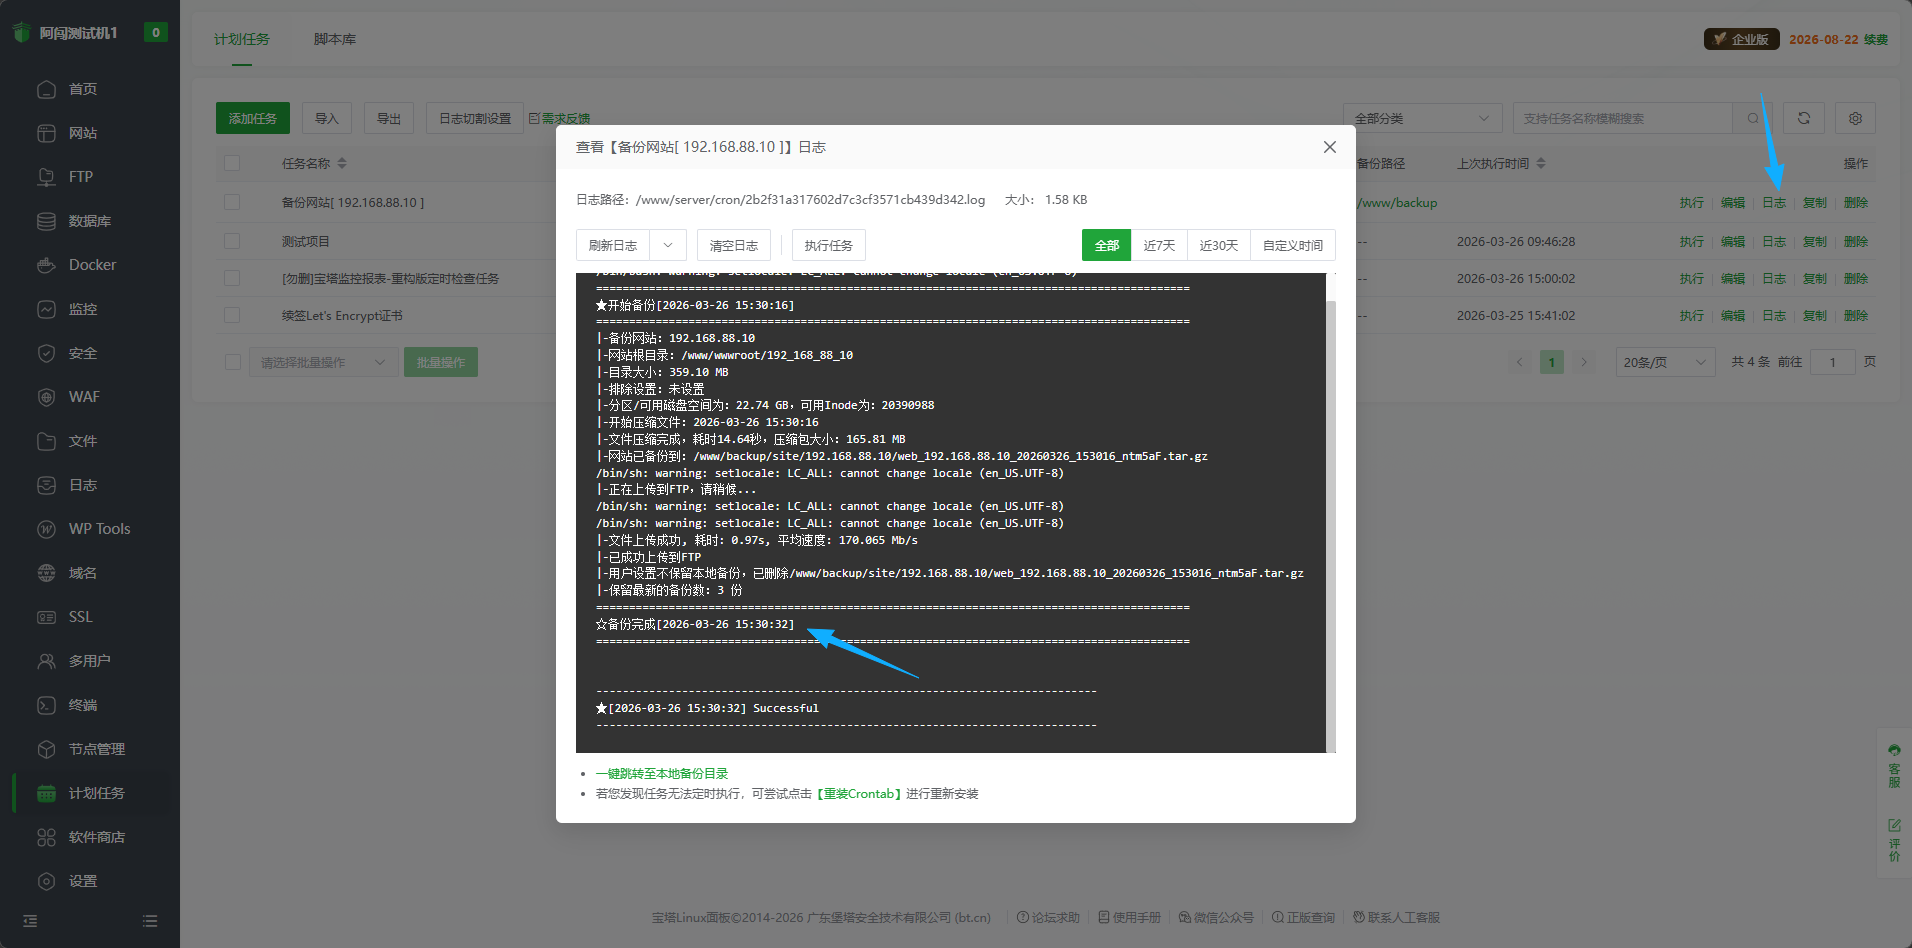The image size is (1912, 948).
Task: Toggle the select-all checkbox in table header
Action: (232, 163)
